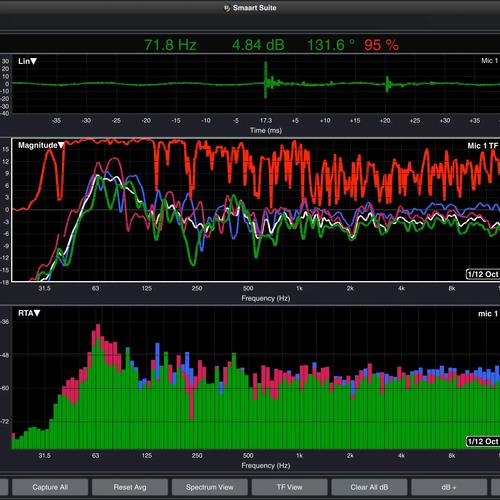This screenshot has width=500, height=500.
Task: Click the Capture All button
Action: point(50,487)
